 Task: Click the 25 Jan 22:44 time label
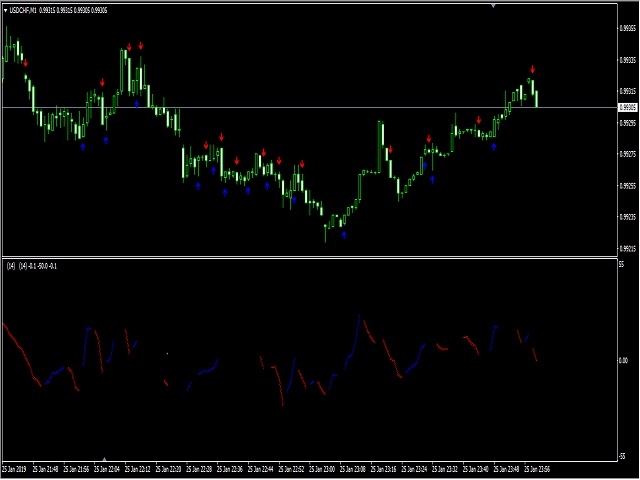click(x=261, y=469)
